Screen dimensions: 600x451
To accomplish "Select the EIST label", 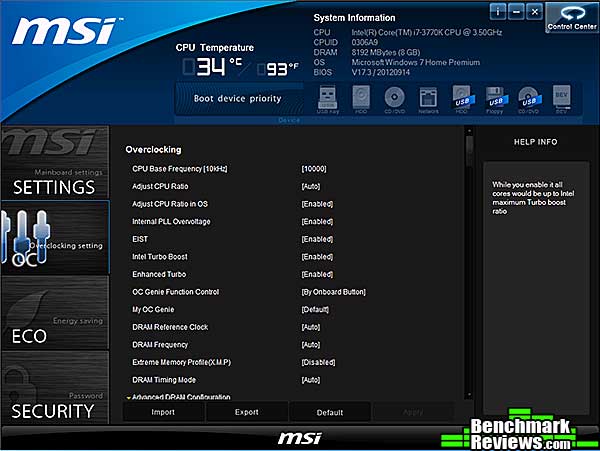I will tap(140, 239).
